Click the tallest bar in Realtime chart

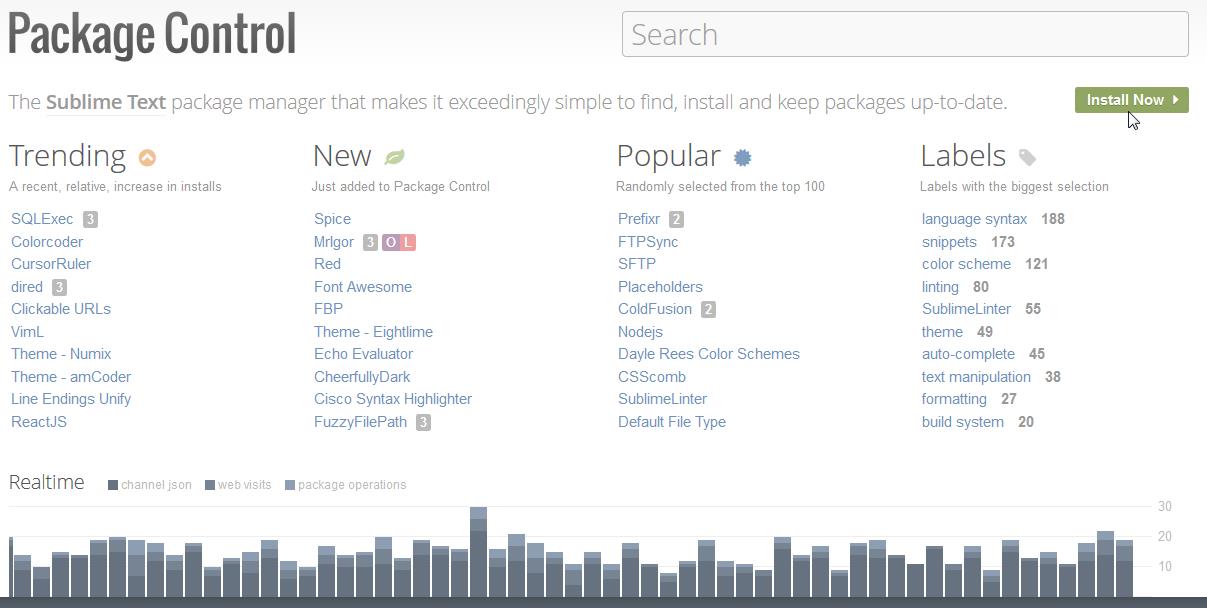coord(478,552)
